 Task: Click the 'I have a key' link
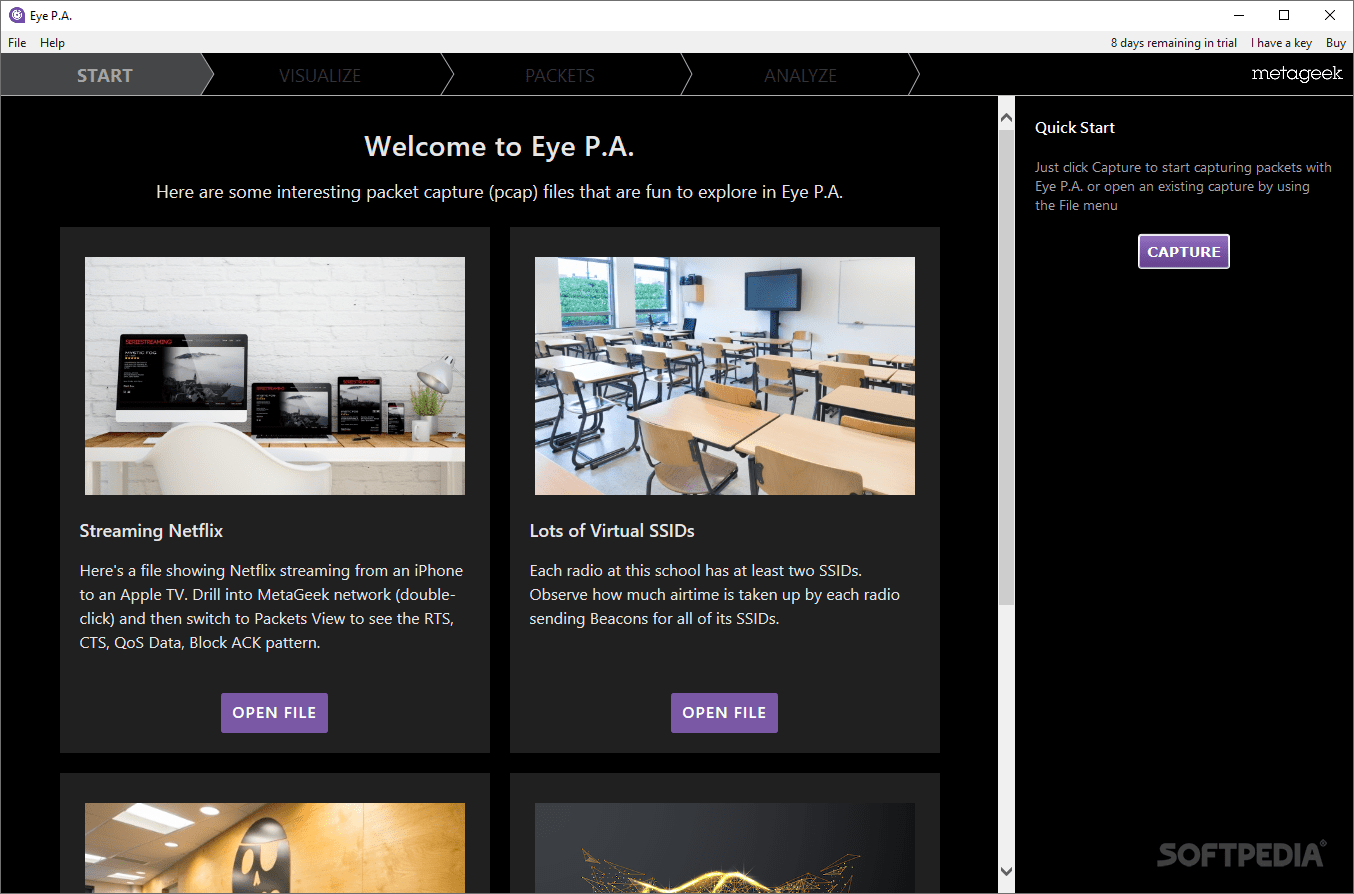click(x=1281, y=43)
